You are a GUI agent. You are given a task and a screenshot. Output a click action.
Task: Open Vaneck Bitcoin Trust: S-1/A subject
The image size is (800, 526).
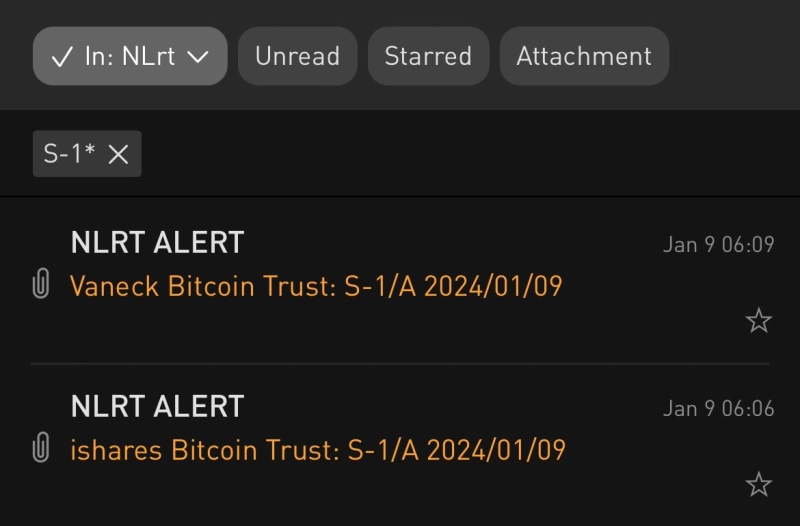click(x=316, y=287)
